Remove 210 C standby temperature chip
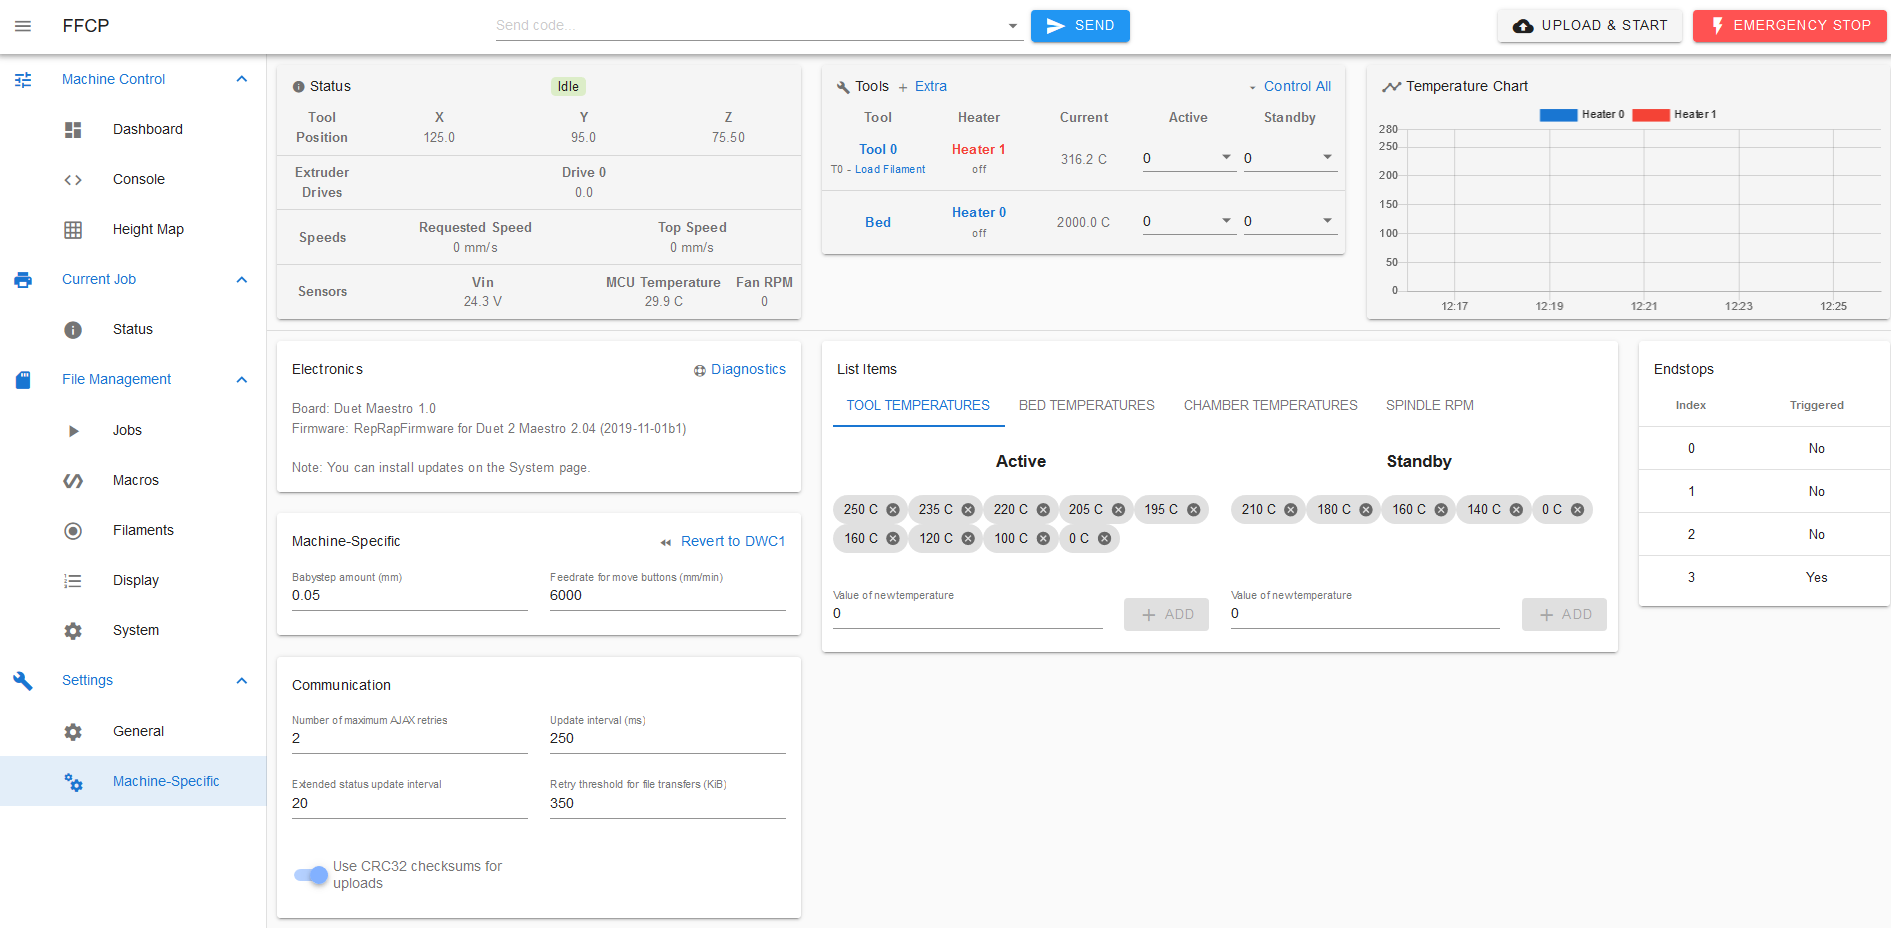Viewport: 1891px width, 928px height. tap(1291, 510)
